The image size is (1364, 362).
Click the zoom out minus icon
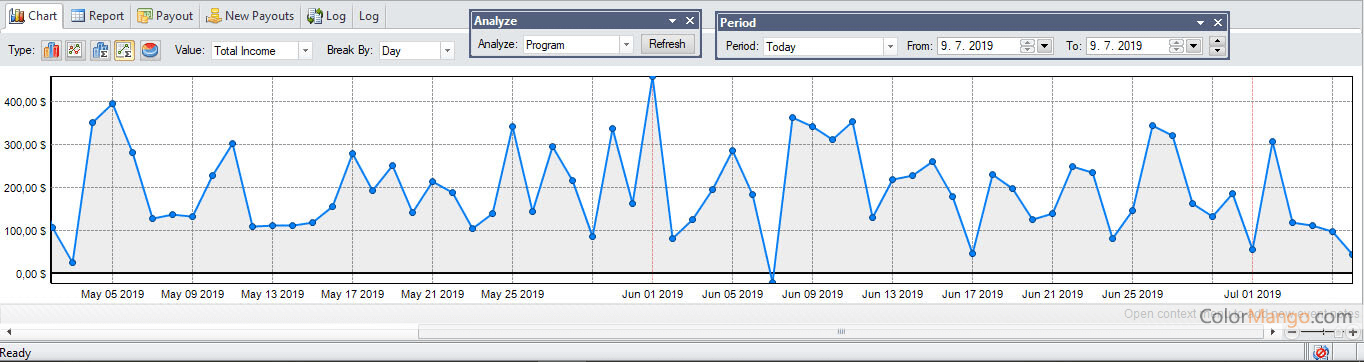1293,332
